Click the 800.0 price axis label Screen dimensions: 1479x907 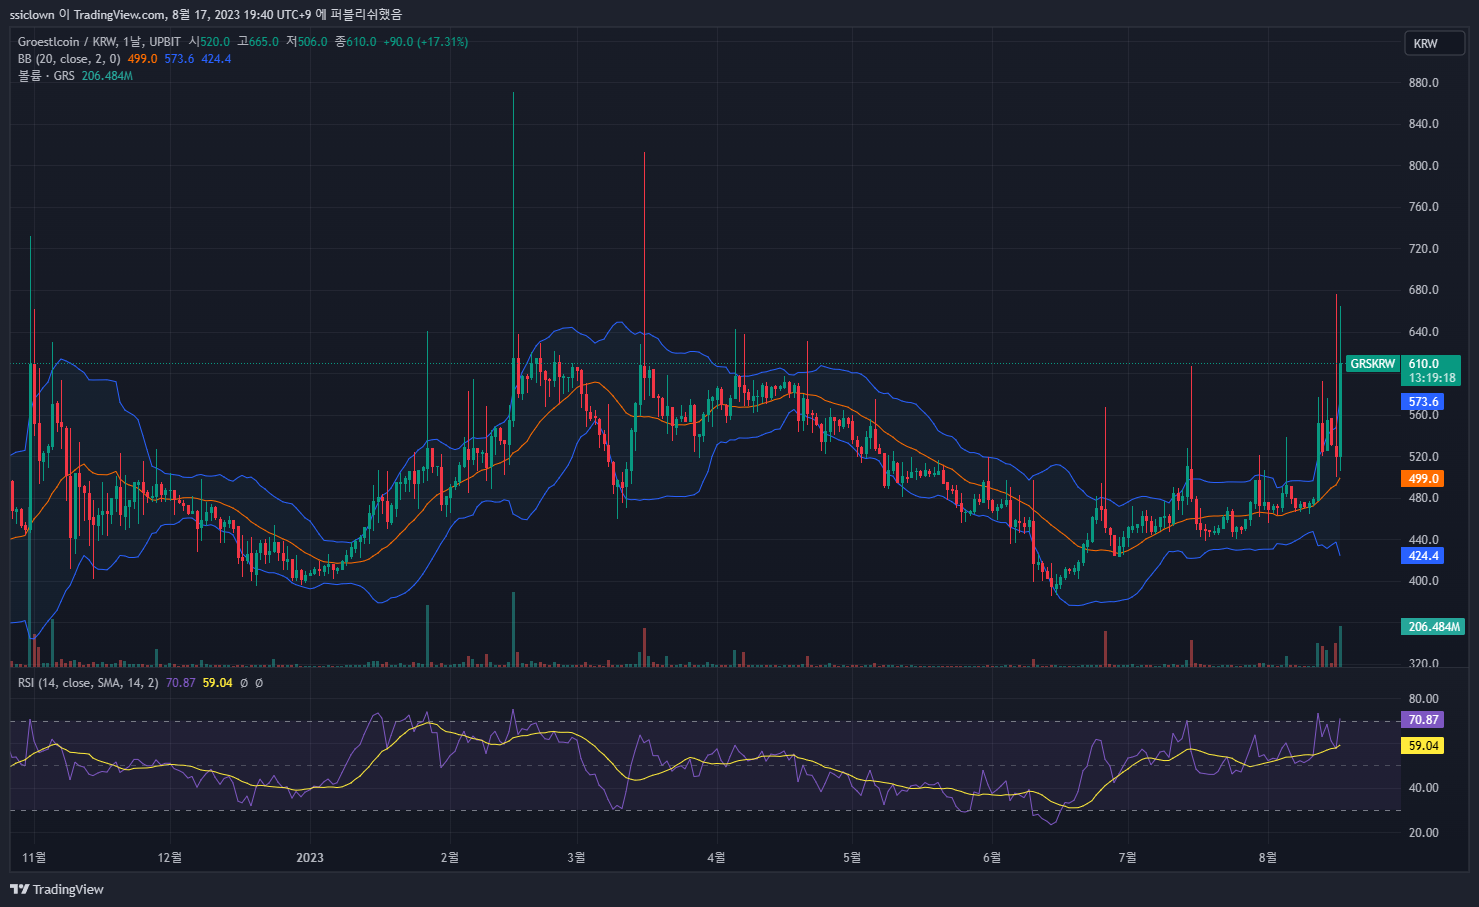tap(1423, 166)
